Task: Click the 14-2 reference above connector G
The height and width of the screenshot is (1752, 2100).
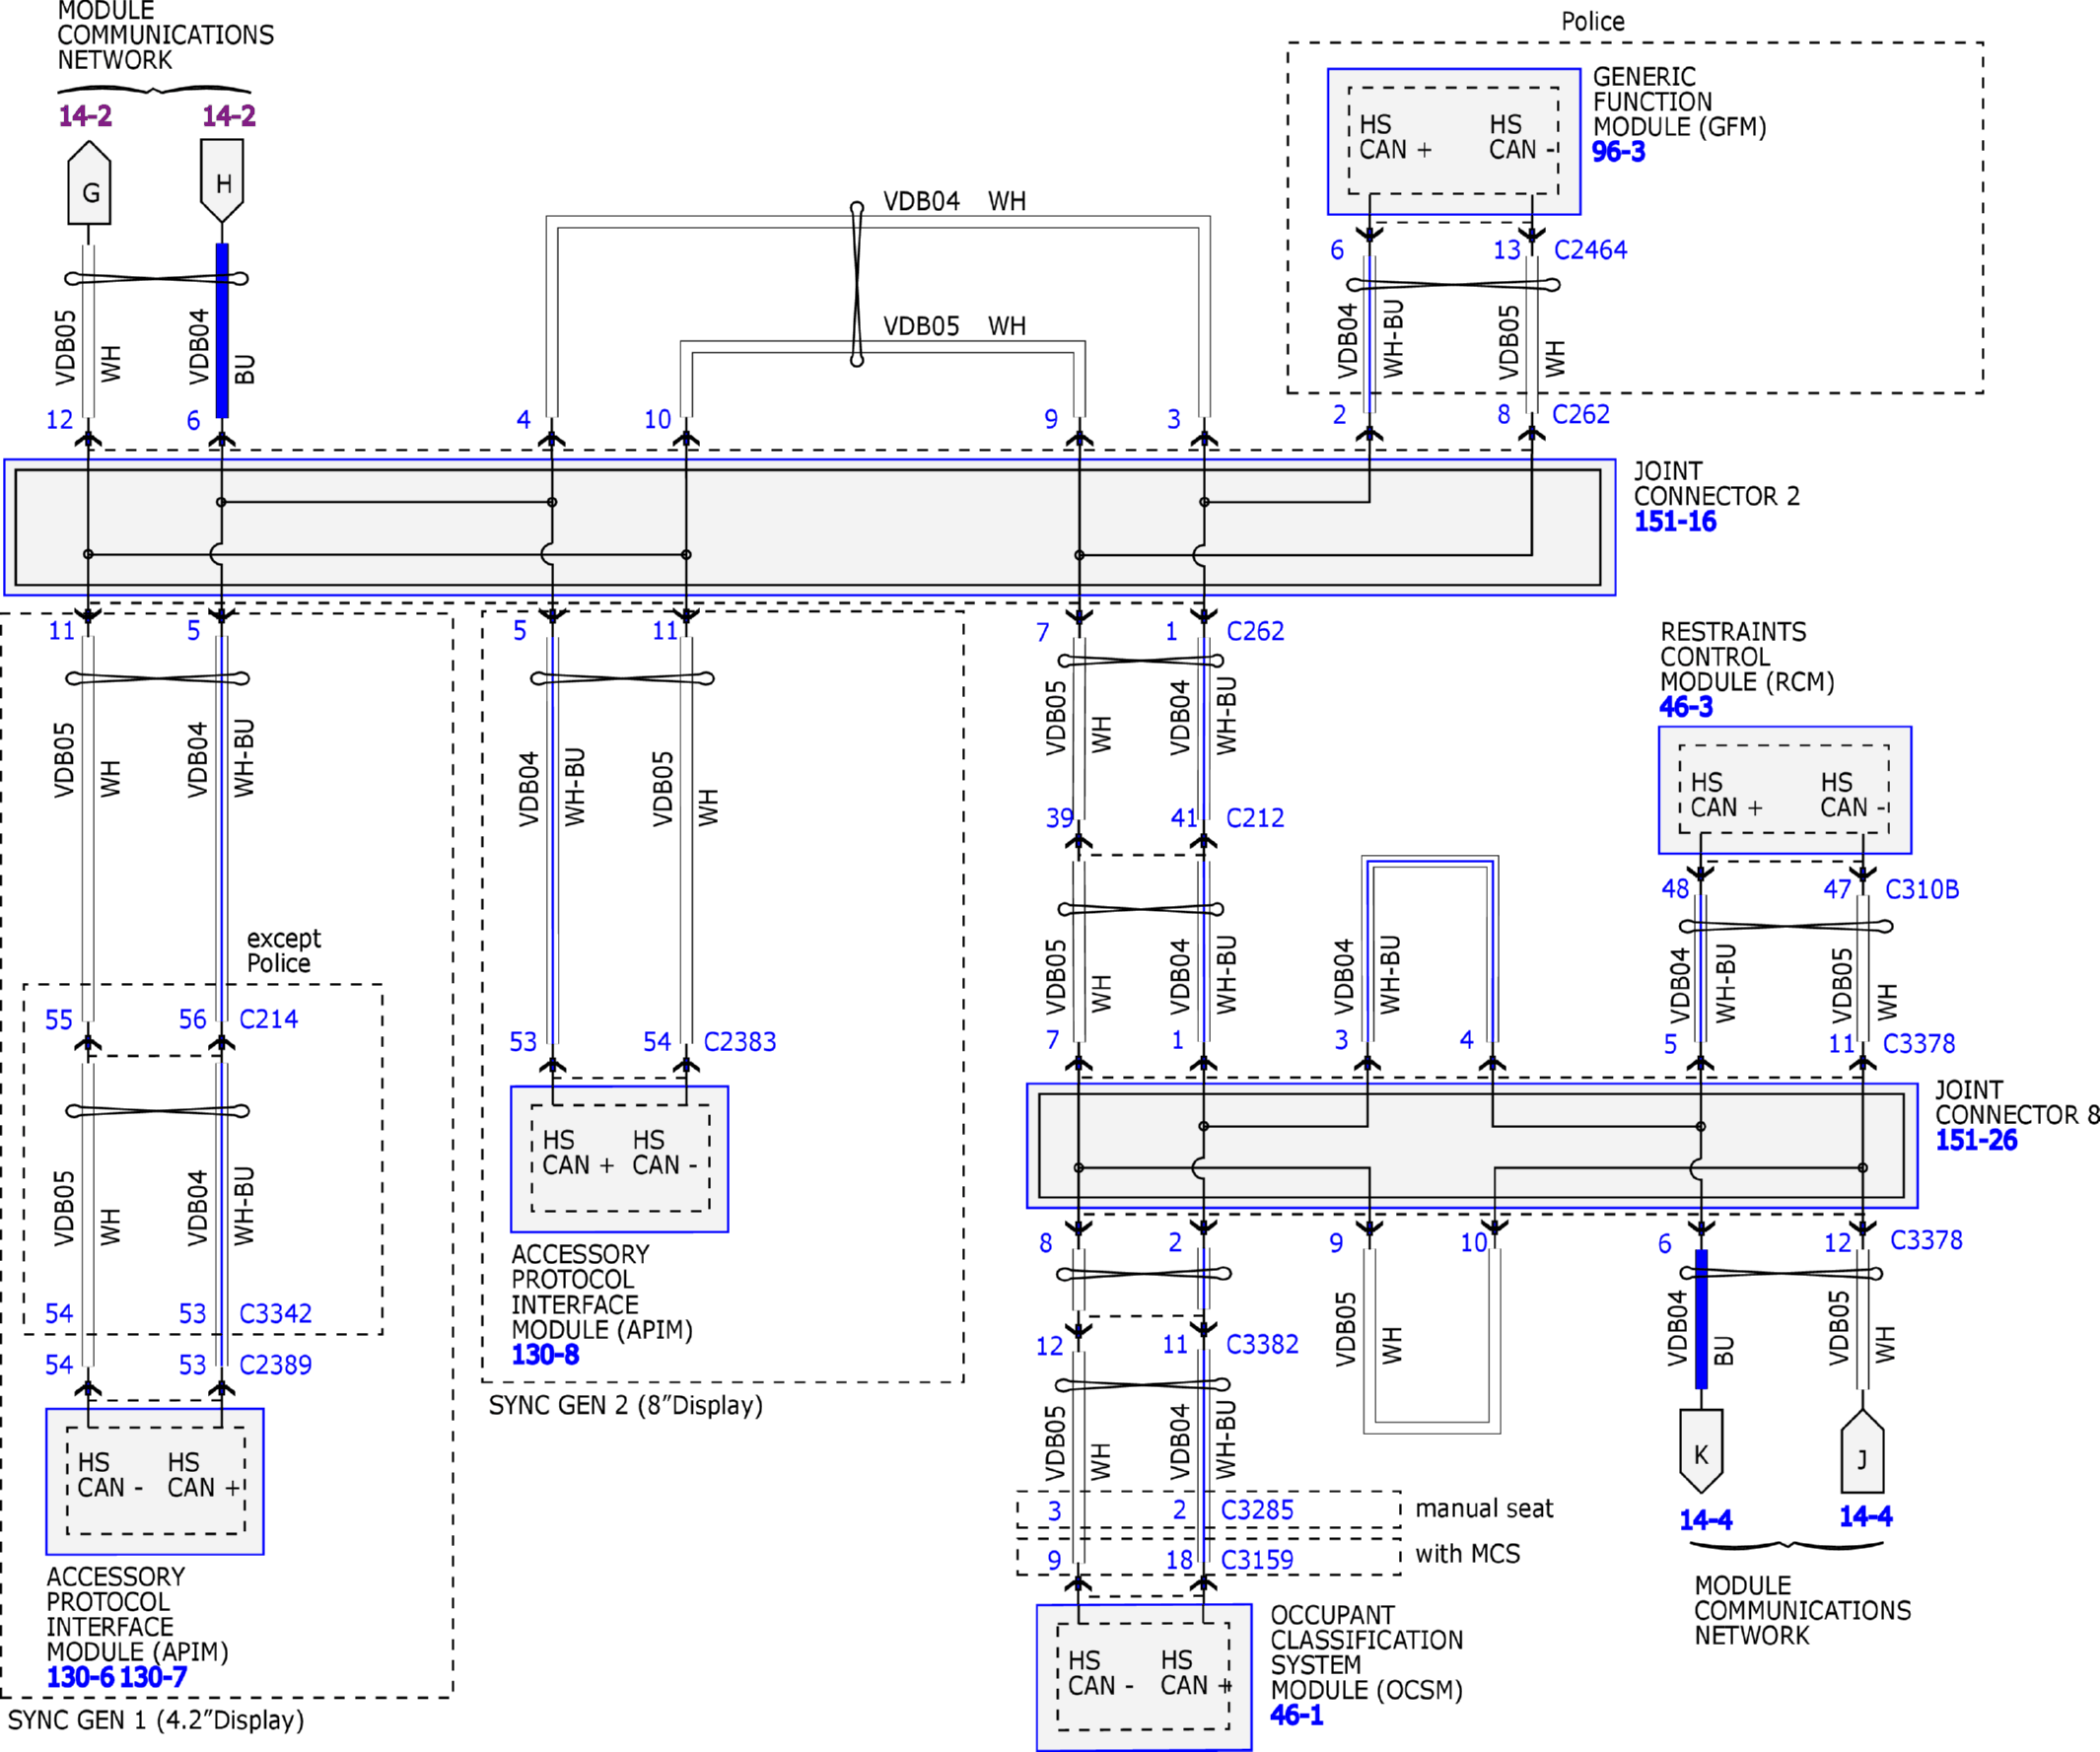Action: (x=85, y=116)
